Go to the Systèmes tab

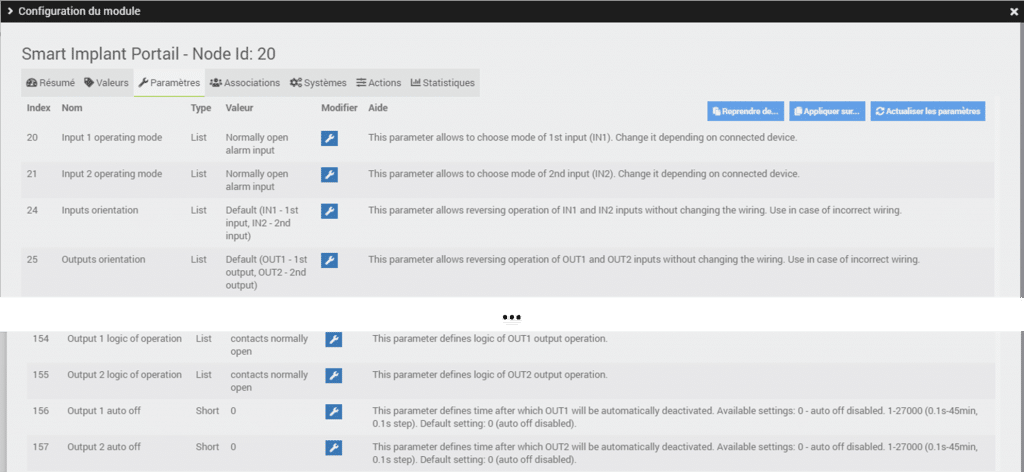tap(318, 83)
